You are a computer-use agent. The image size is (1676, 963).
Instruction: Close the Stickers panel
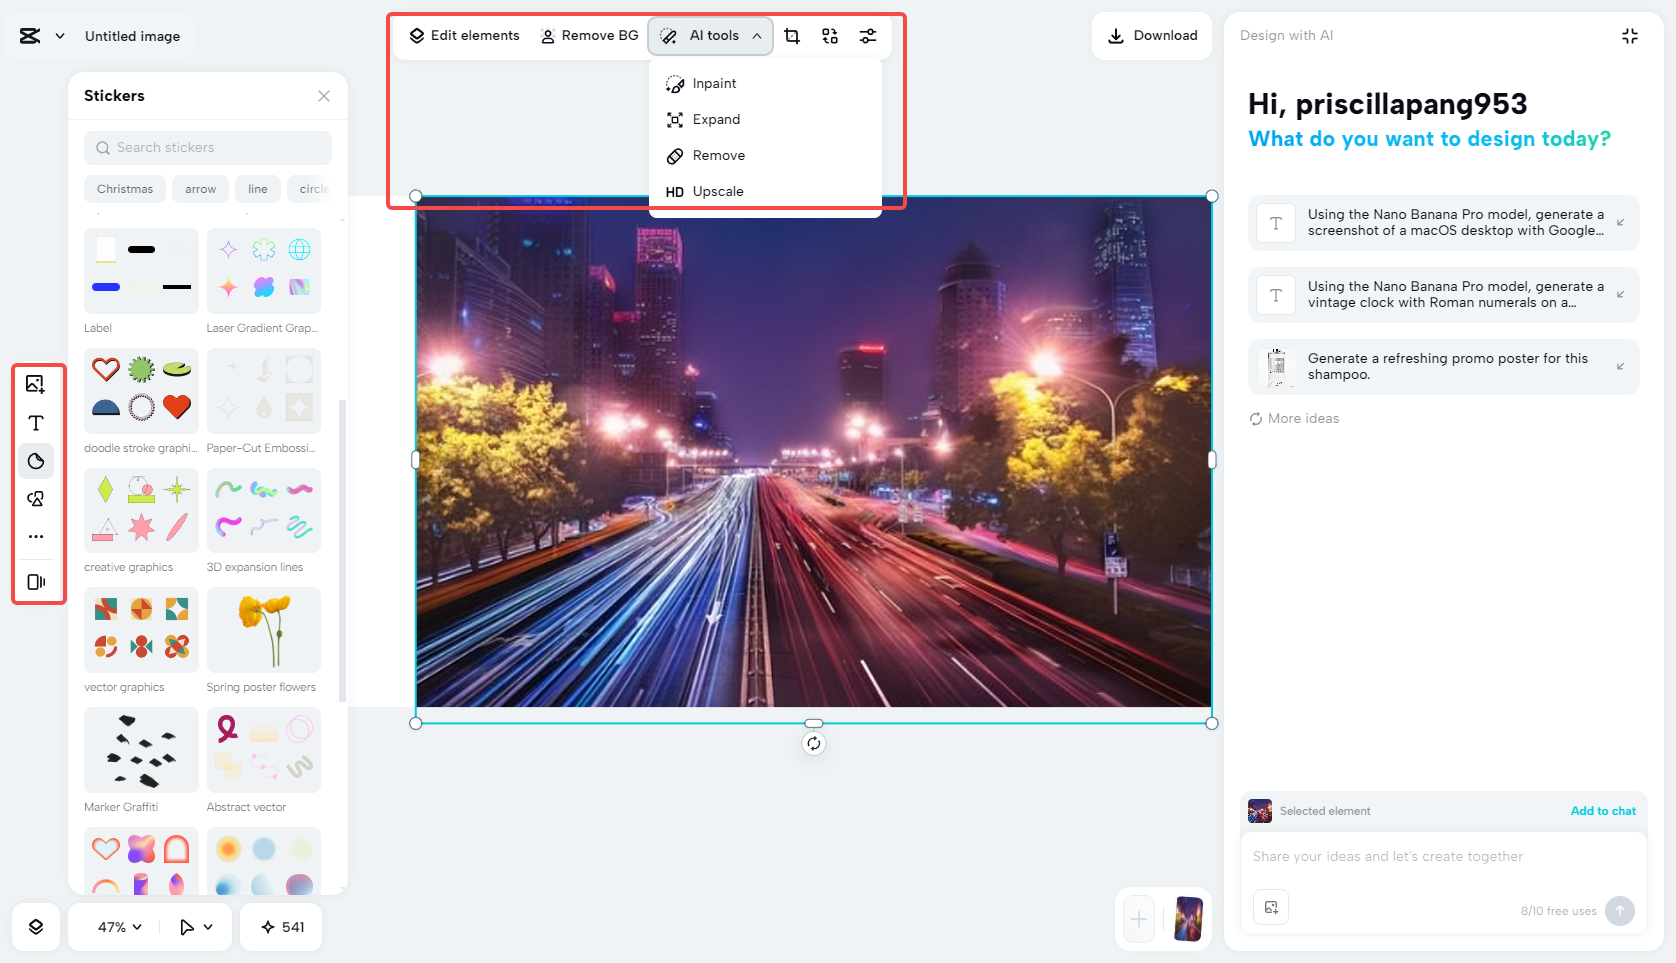324,96
